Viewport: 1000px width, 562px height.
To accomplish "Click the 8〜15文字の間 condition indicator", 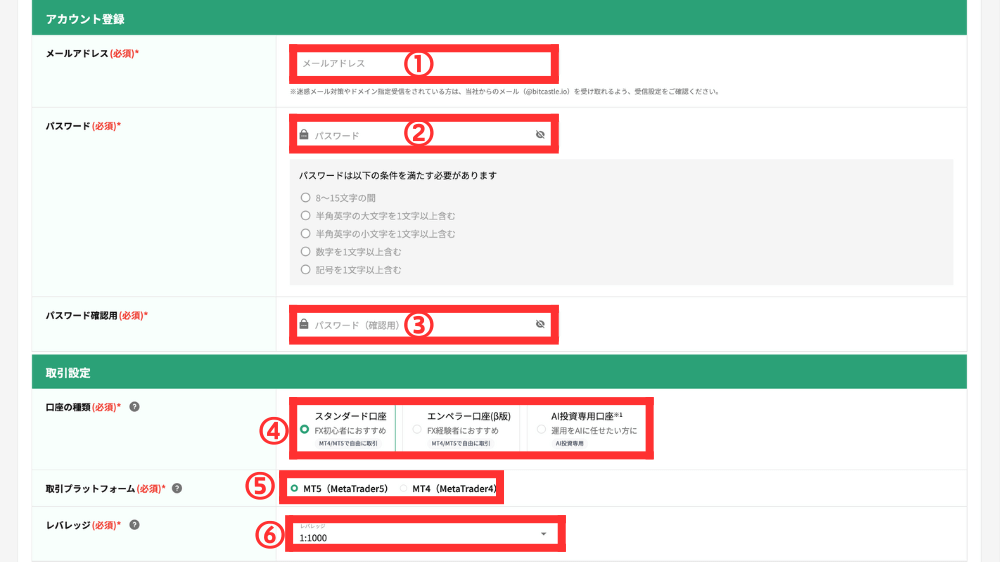I will coord(305,198).
